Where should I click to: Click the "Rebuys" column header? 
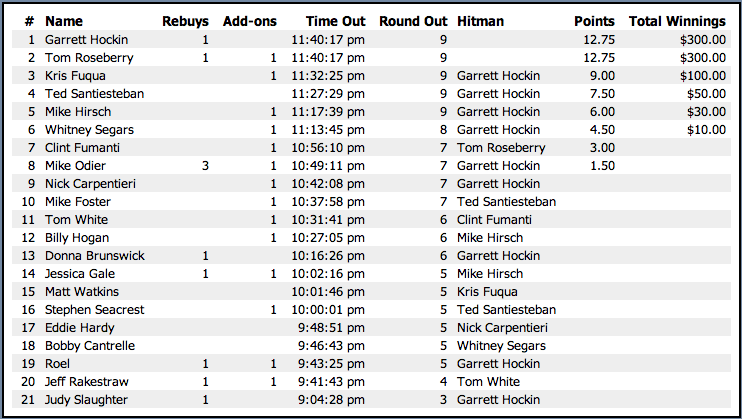185,20
